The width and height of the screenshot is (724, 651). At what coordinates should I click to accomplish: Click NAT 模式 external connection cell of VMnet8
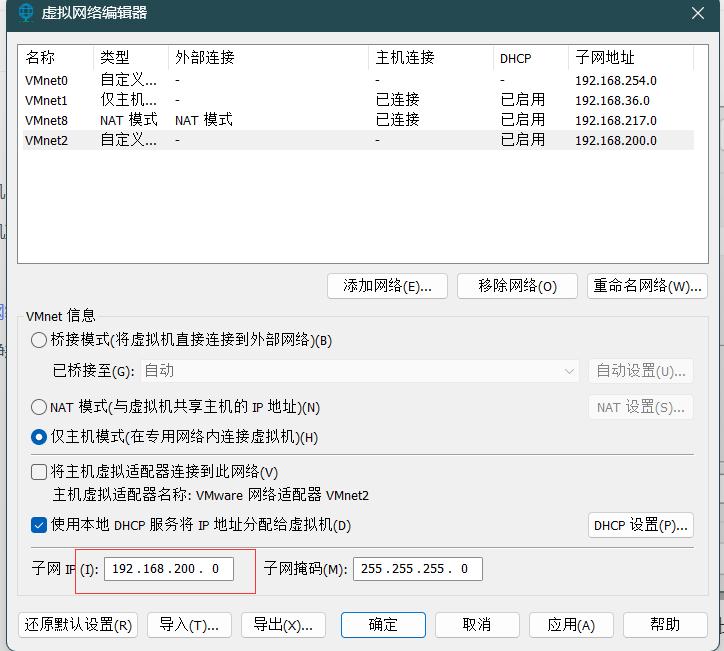[204, 120]
